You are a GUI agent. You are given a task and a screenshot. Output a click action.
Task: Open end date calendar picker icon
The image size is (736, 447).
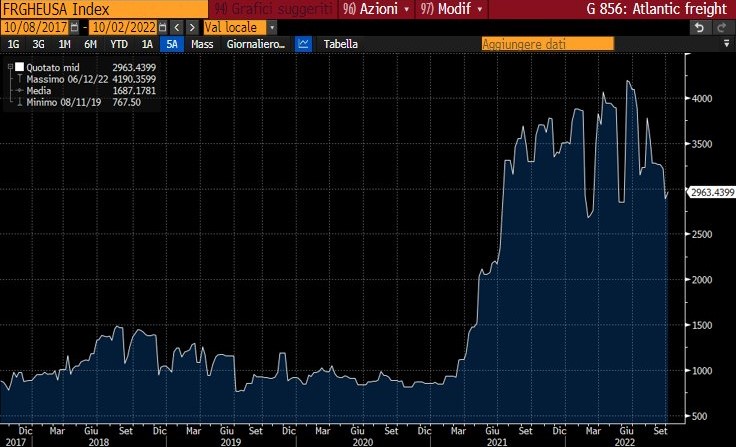click(x=162, y=27)
